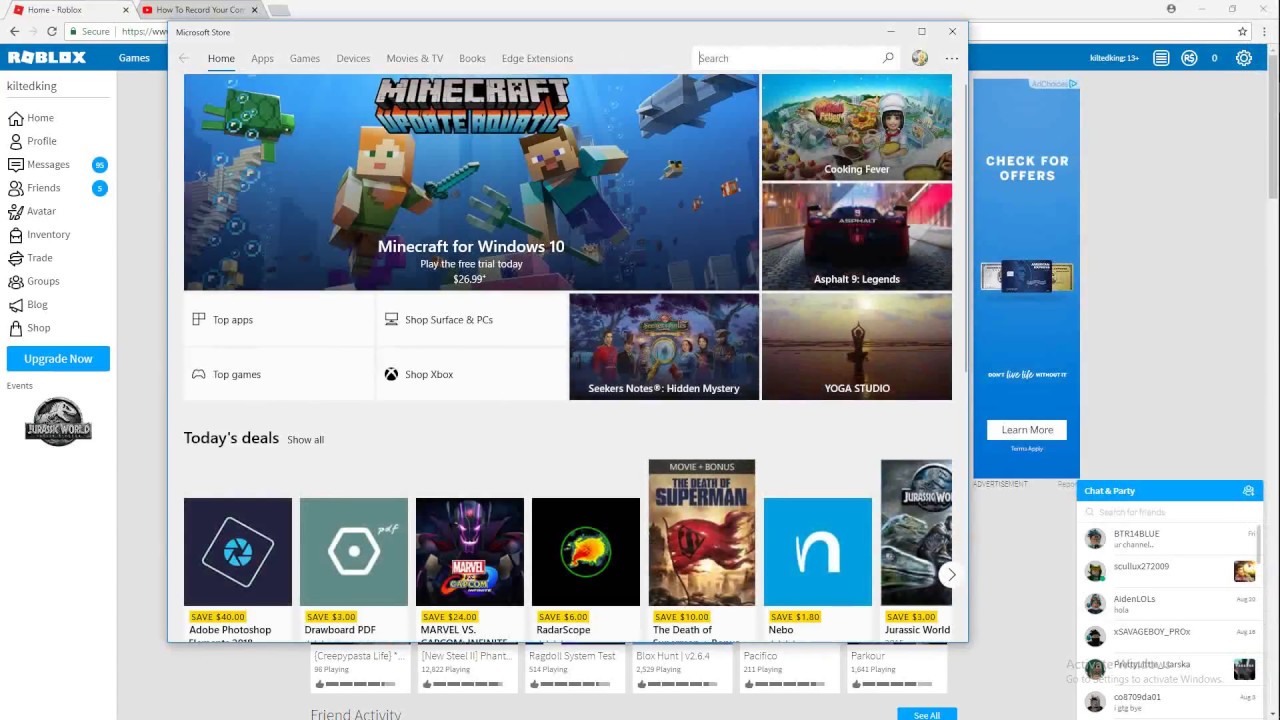Show next deals with right arrow
The image size is (1280, 720).
click(951, 574)
